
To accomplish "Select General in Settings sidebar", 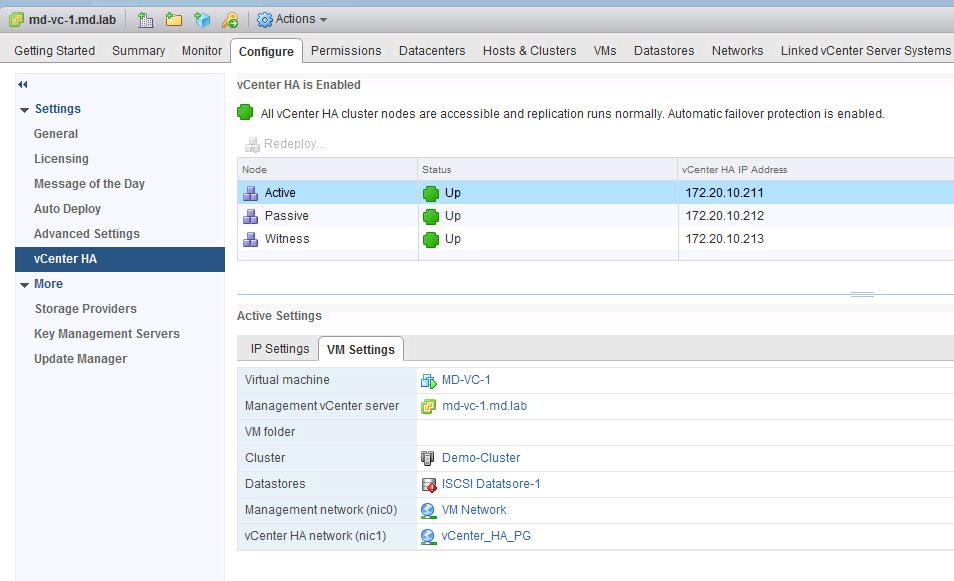I will 56,134.
